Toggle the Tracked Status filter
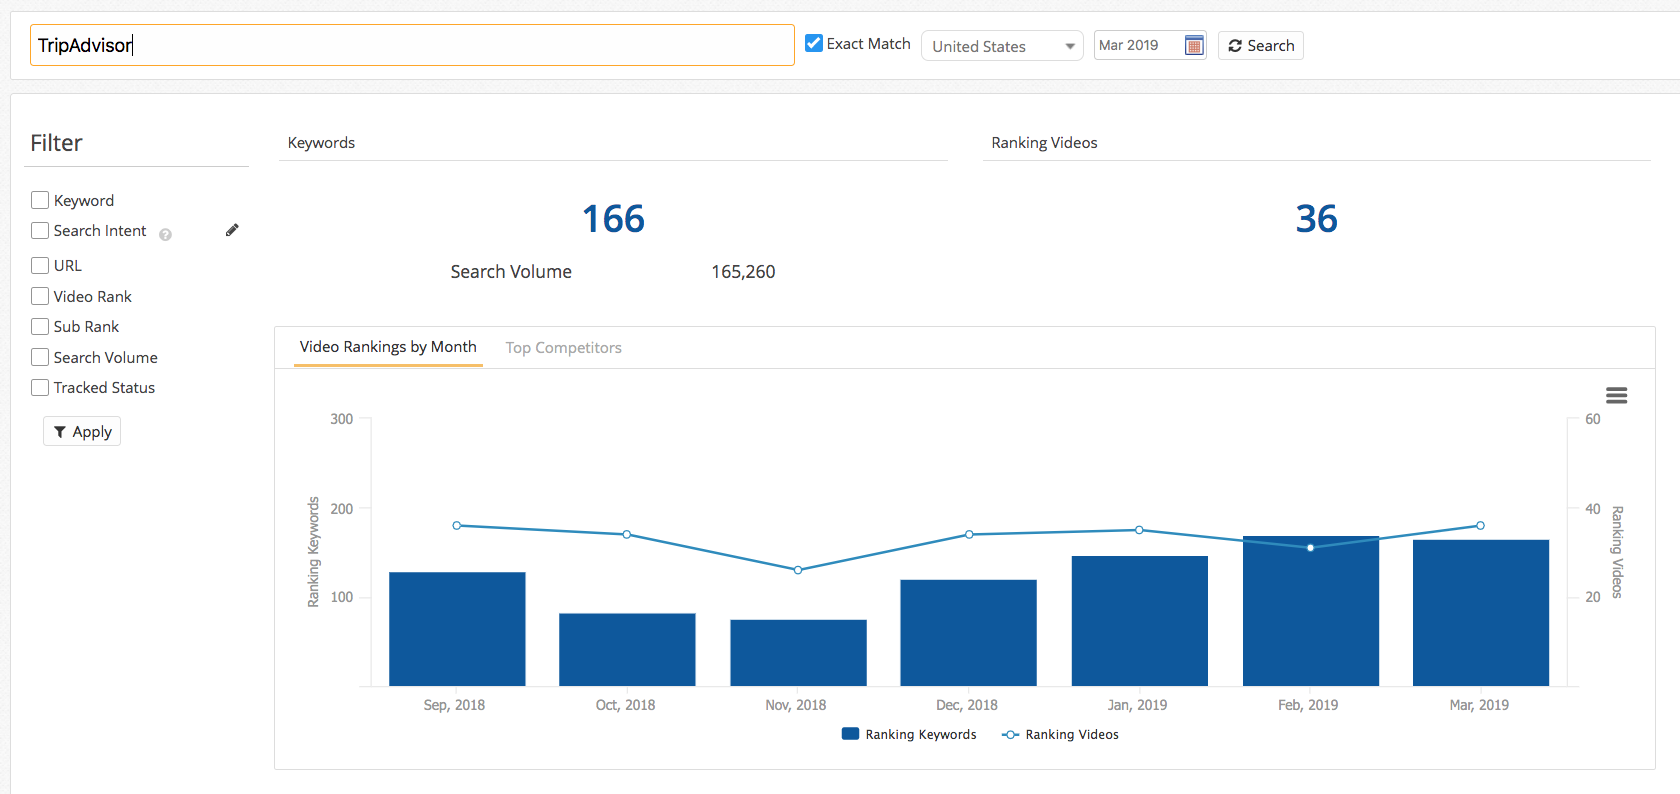The image size is (1680, 794). pos(40,387)
